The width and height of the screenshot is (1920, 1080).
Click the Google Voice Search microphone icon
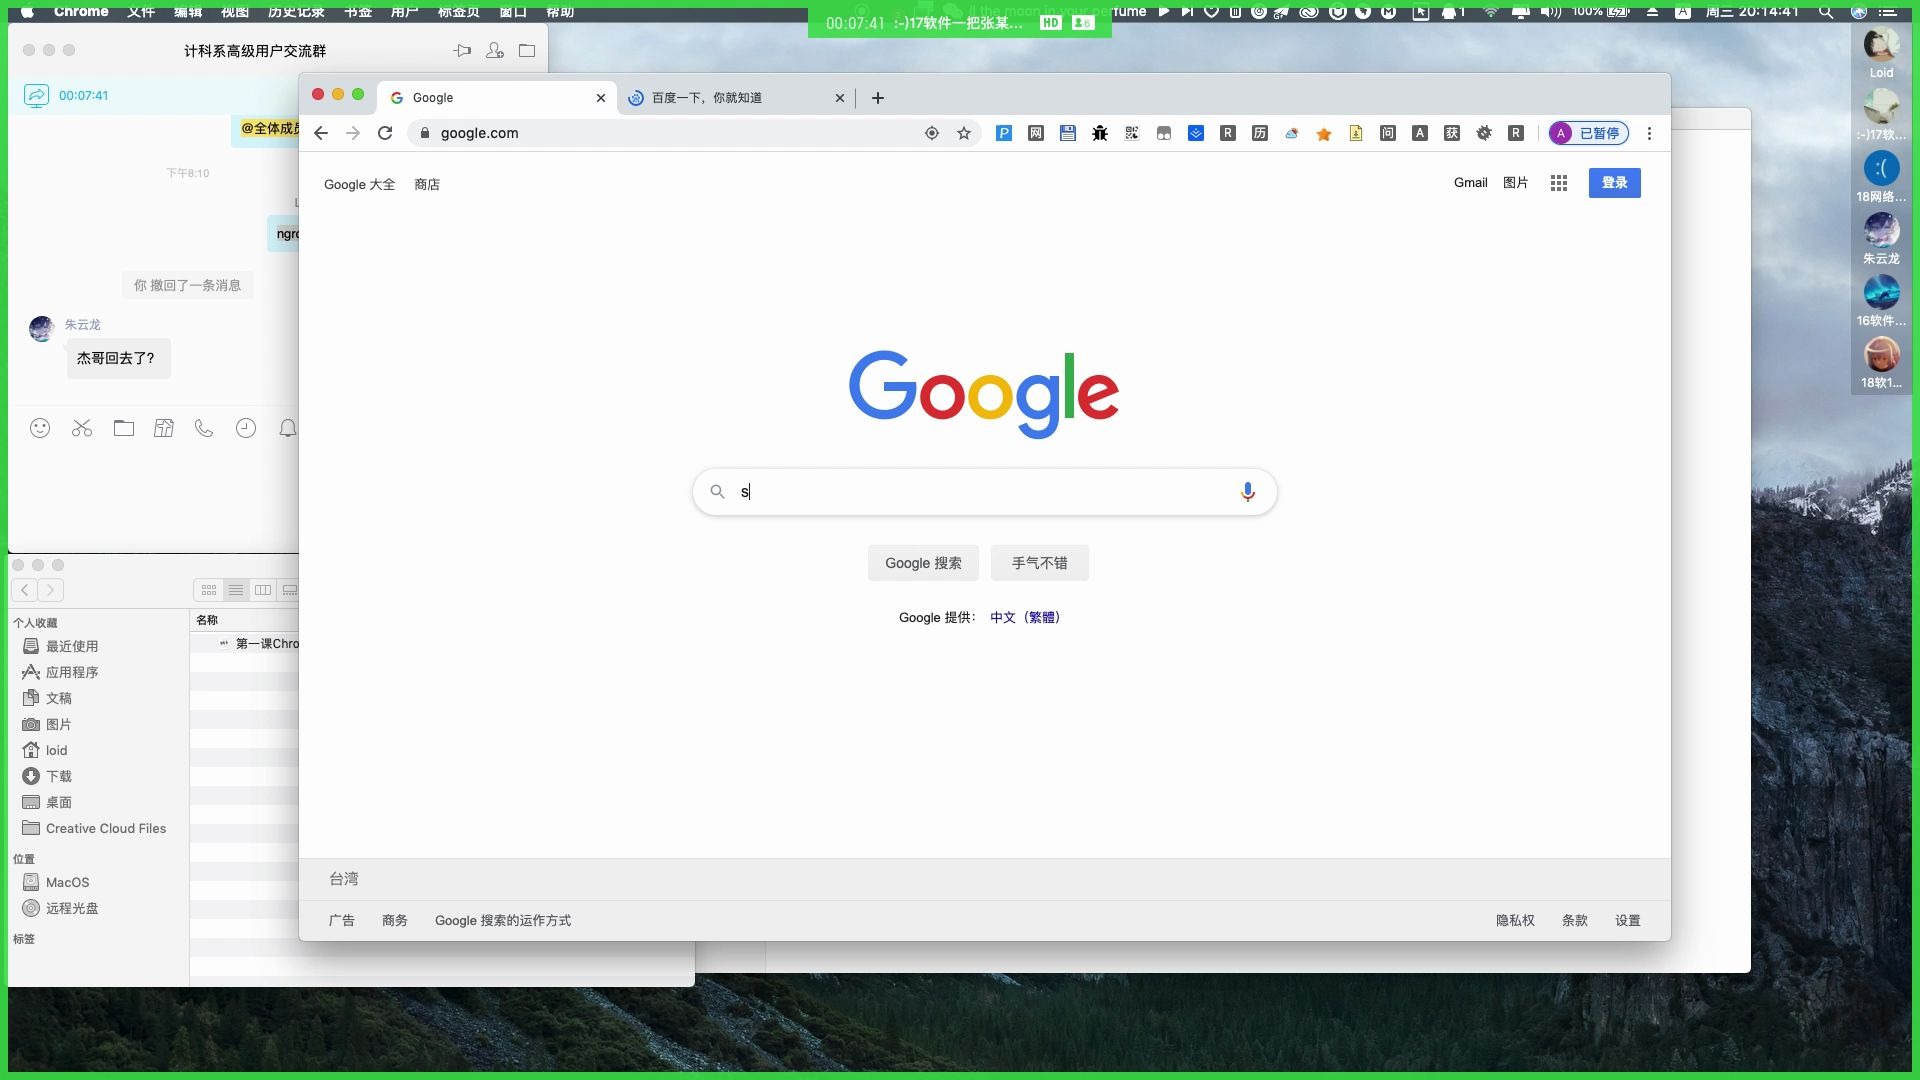1247,492
